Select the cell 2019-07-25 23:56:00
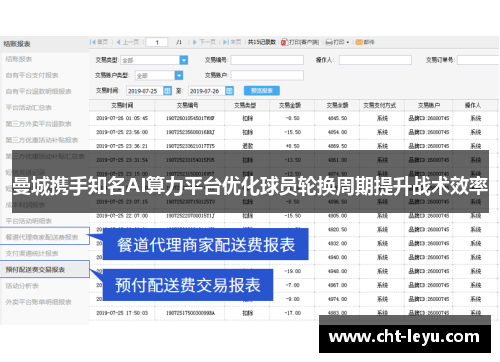The image size is (500, 362). [122, 132]
